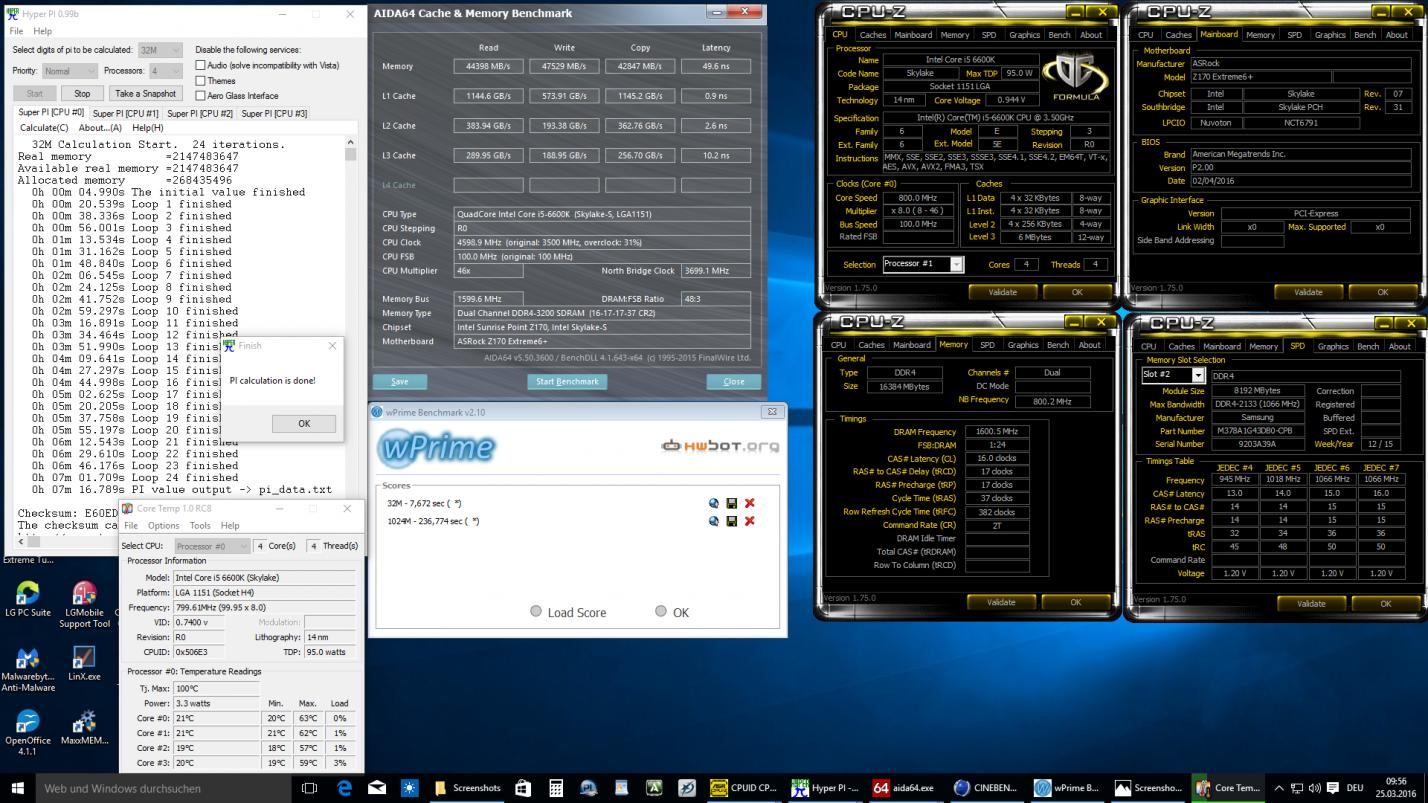Click Save in AIDA64 benchmark window
This screenshot has width=1428, height=803.
tap(399, 381)
